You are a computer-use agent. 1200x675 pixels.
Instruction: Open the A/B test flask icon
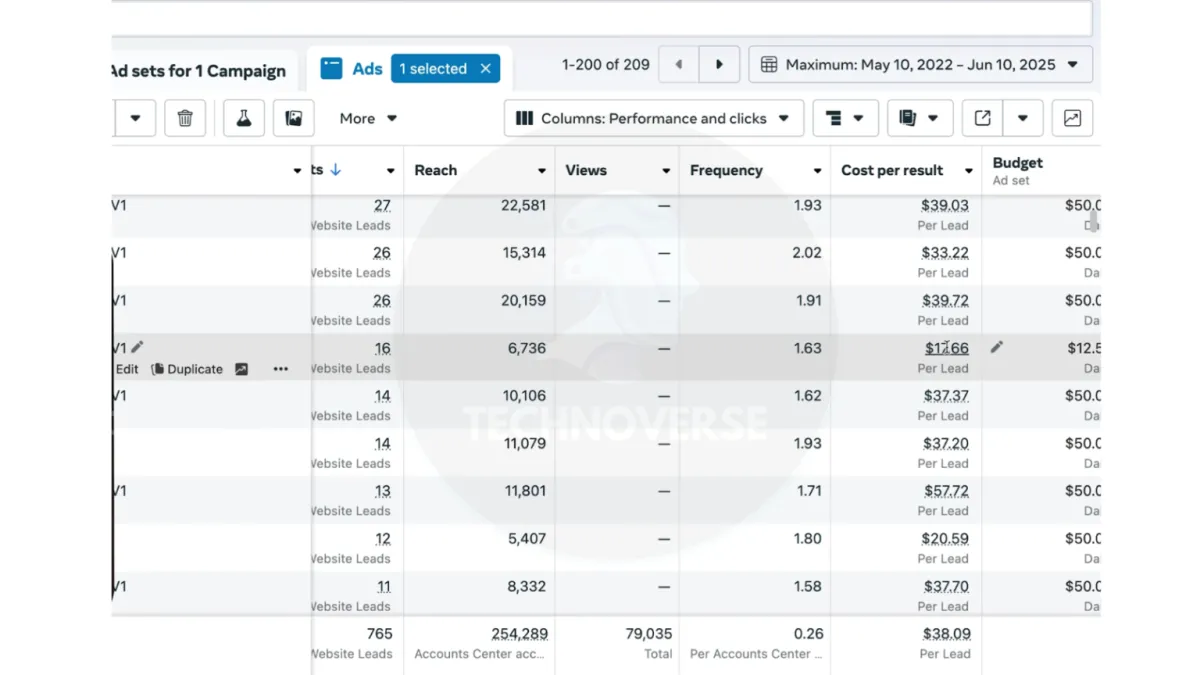click(x=243, y=118)
